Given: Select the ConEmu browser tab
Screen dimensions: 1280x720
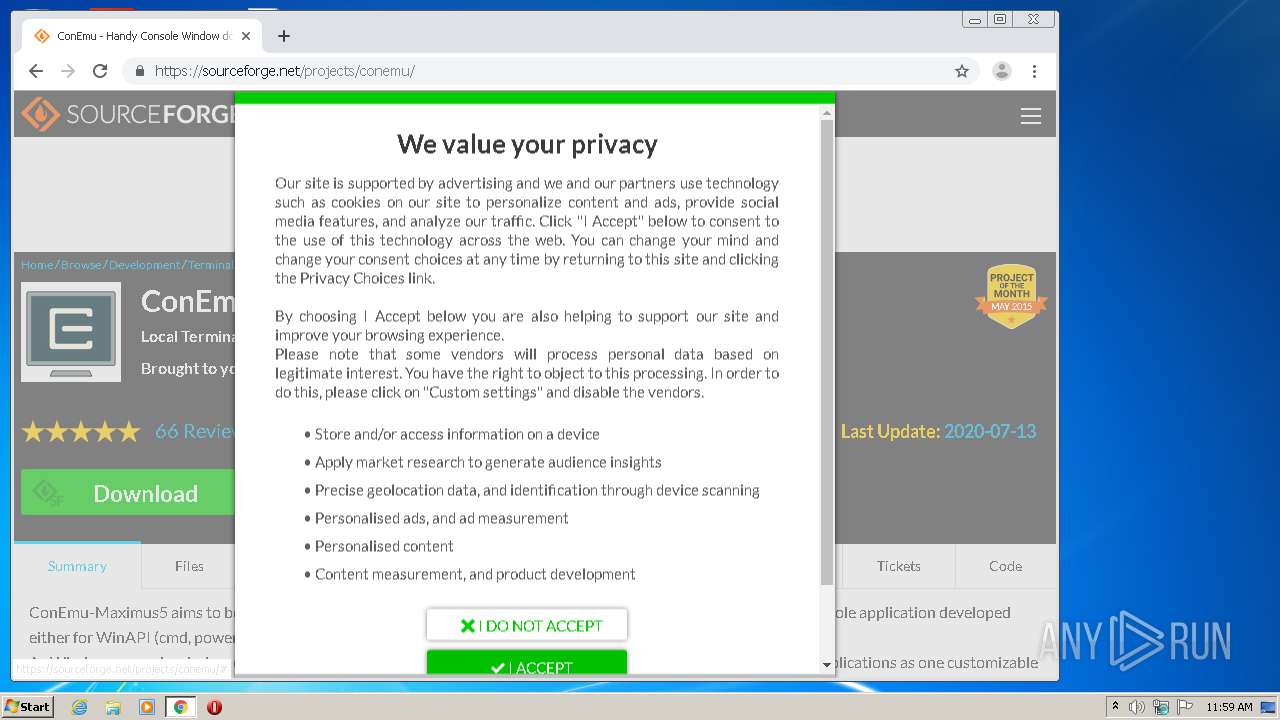Looking at the screenshot, I should pyautogui.click(x=143, y=36).
